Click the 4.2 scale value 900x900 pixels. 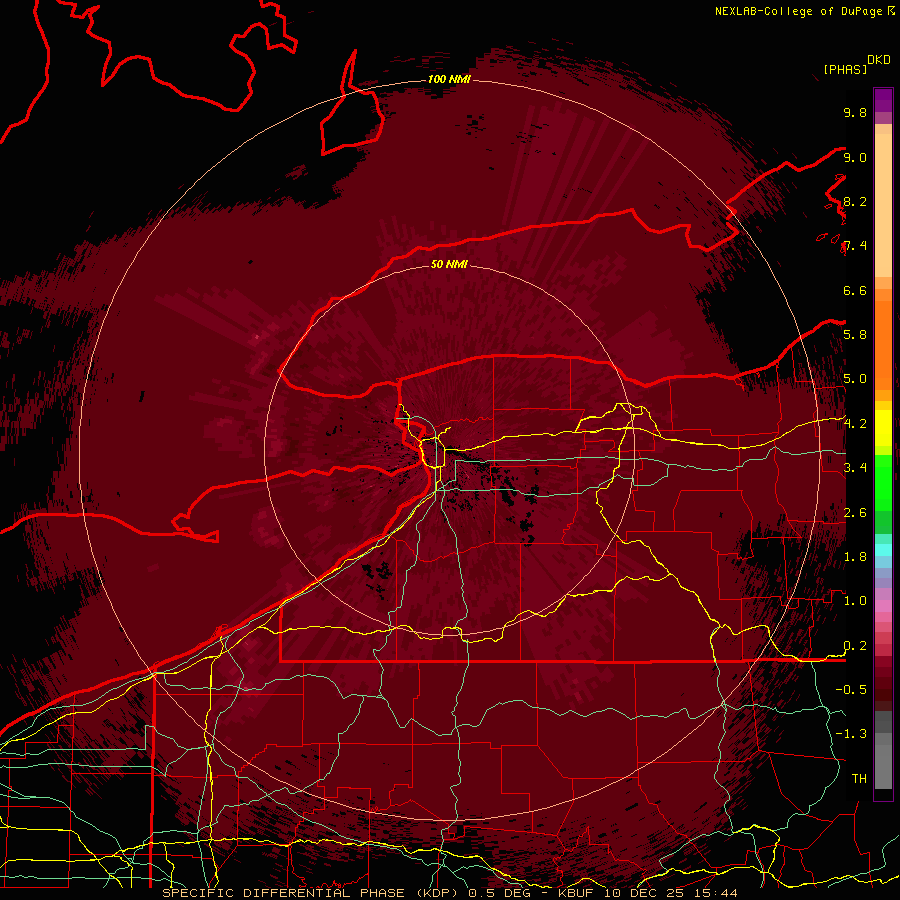855,424
